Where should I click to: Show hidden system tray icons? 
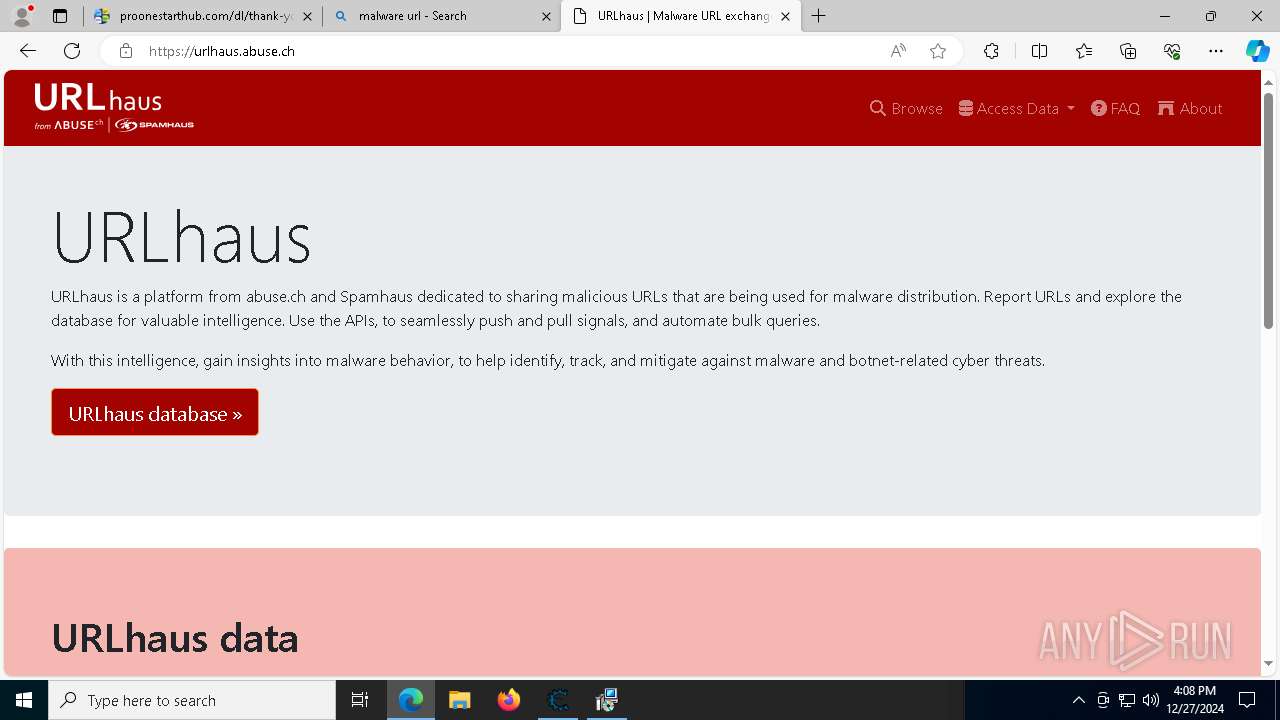click(x=1078, y=700)
